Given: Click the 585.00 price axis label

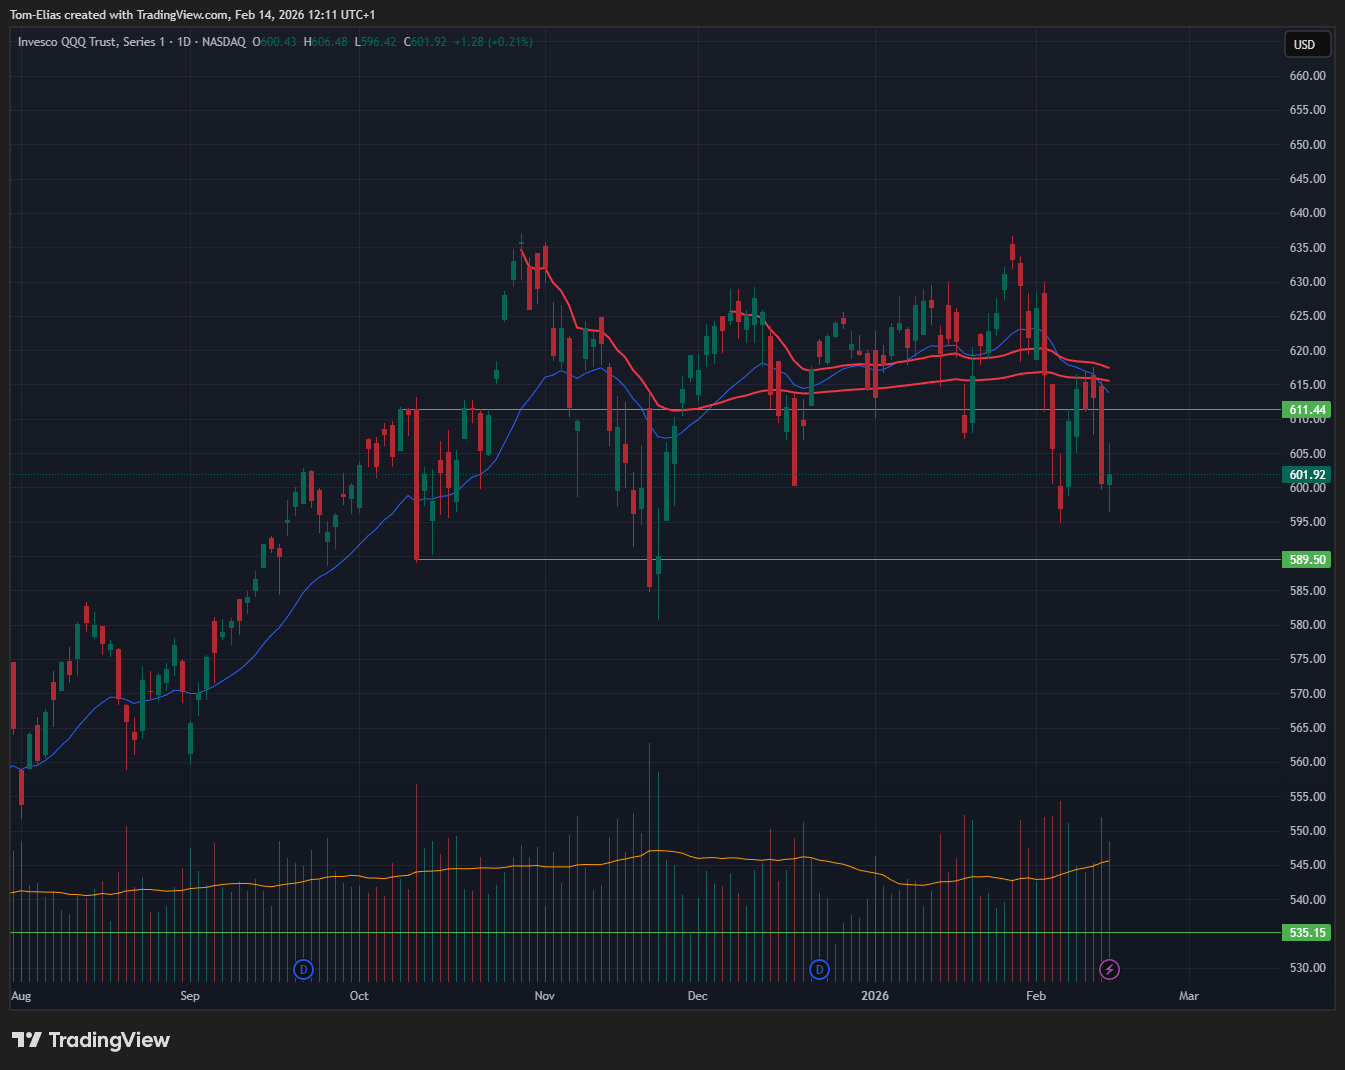Looking at the screenshot, I should (x=1307, y=591).
